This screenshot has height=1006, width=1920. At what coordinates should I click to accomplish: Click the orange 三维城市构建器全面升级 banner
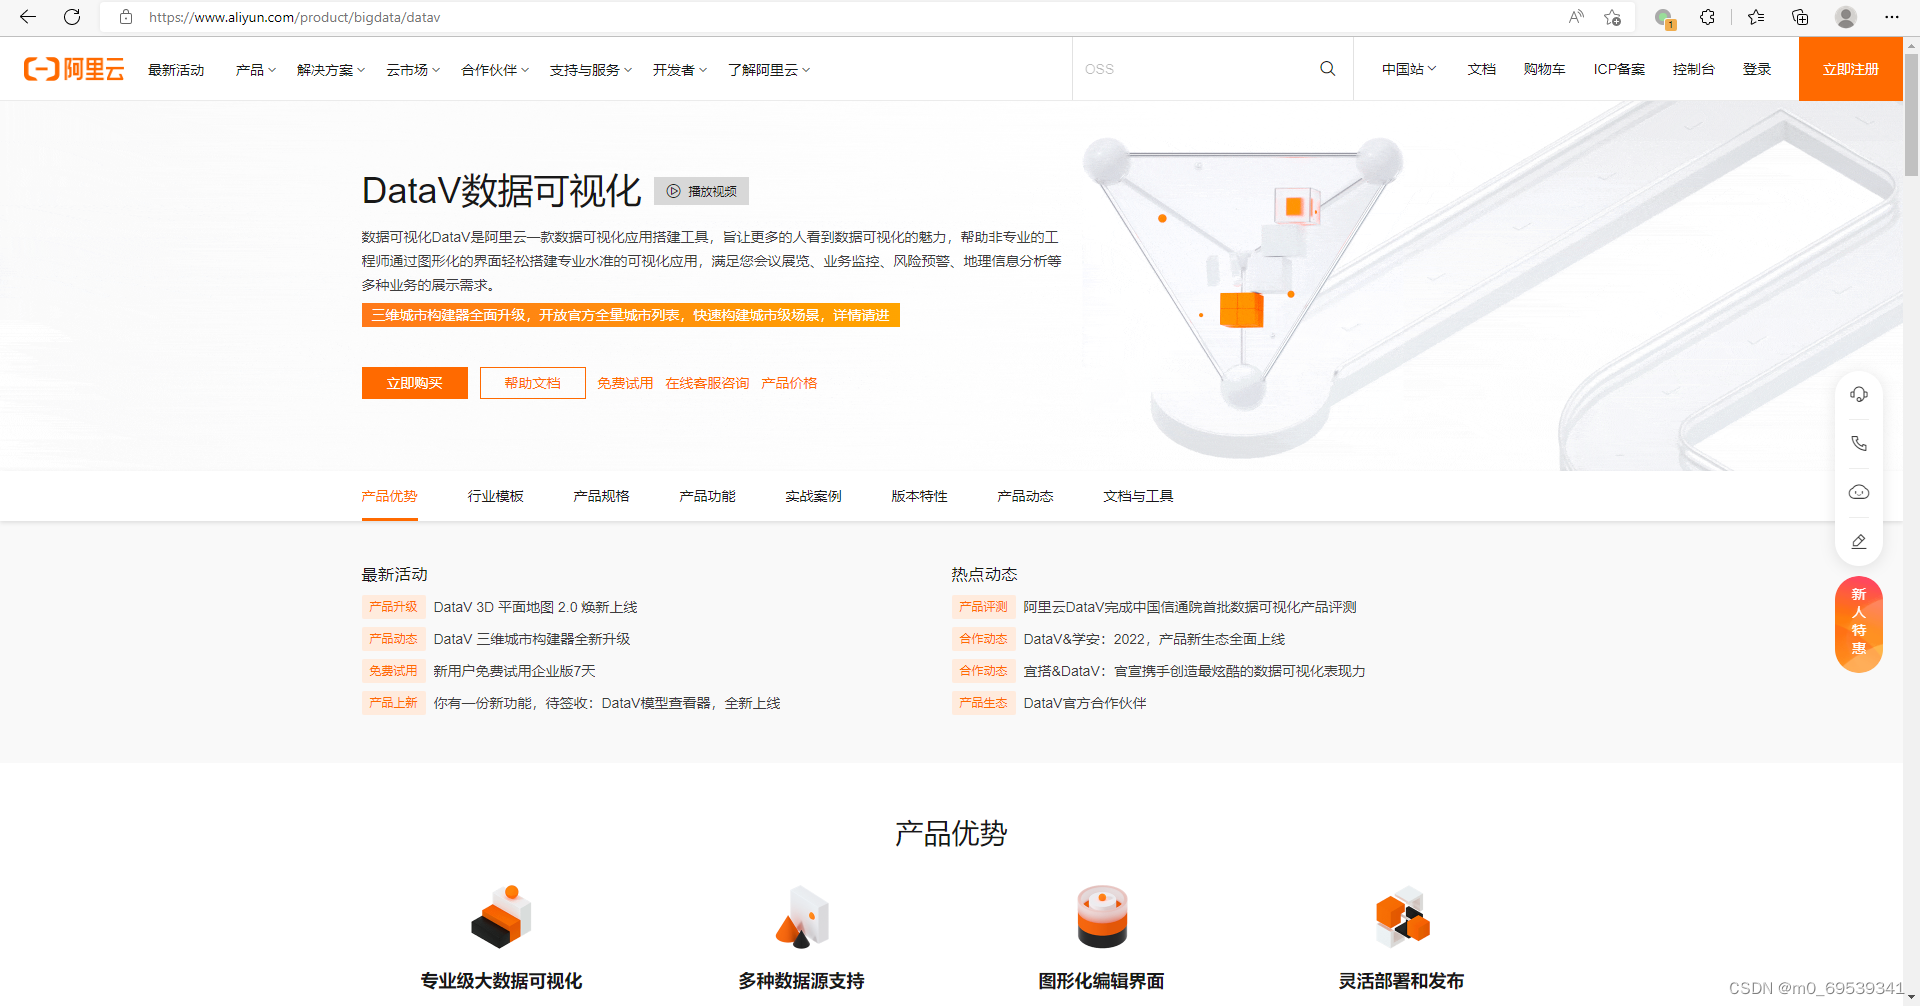coord(631,315)
